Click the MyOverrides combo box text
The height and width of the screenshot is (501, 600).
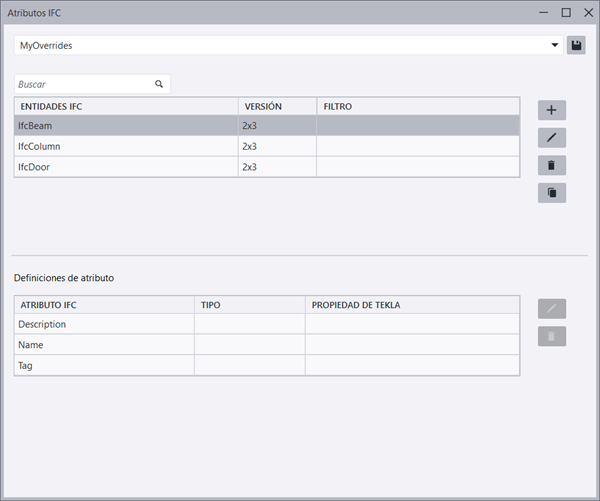46,46
